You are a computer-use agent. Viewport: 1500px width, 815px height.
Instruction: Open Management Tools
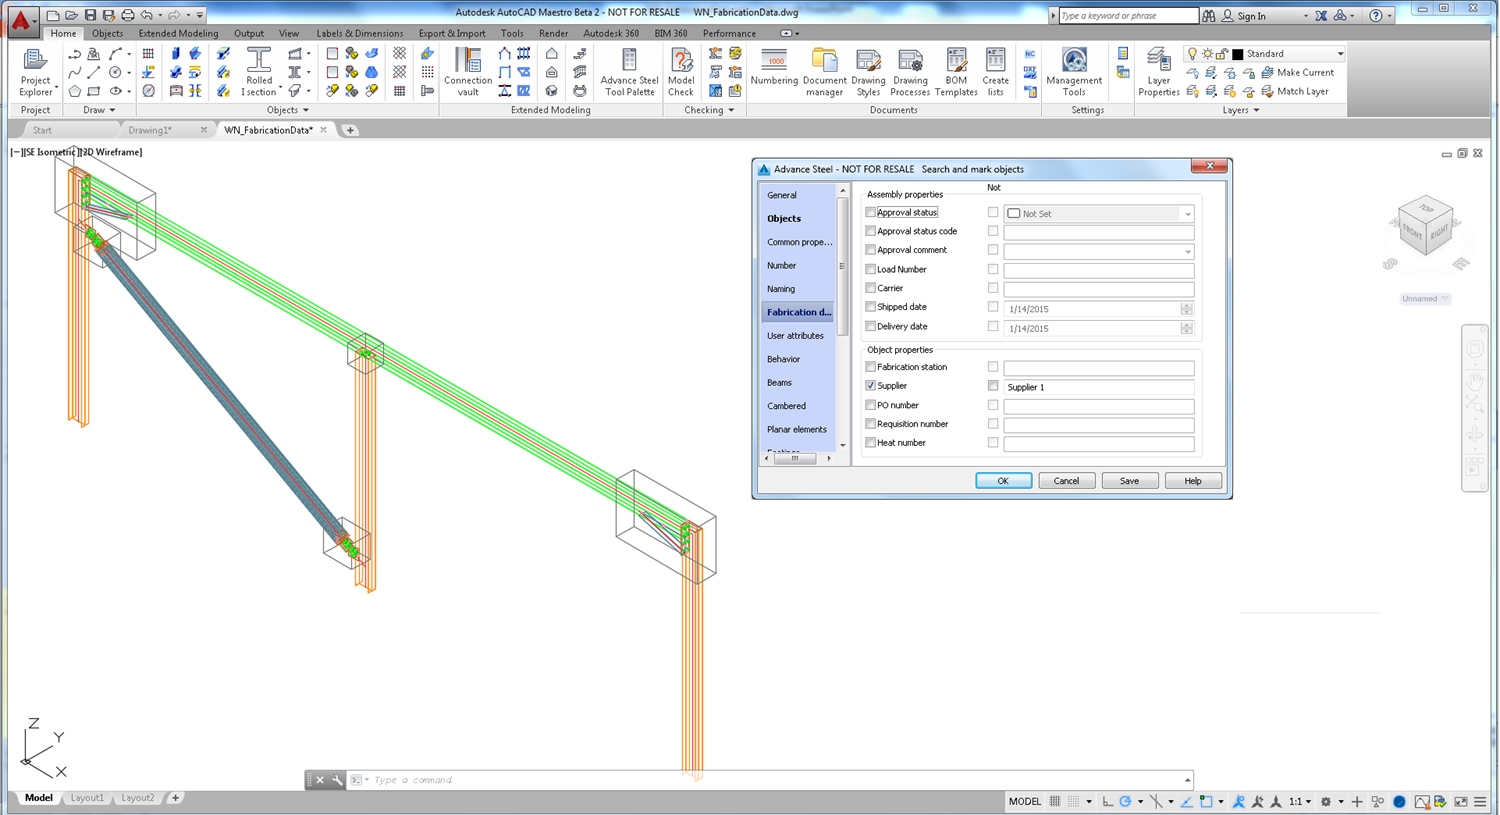click(1074, 72)
